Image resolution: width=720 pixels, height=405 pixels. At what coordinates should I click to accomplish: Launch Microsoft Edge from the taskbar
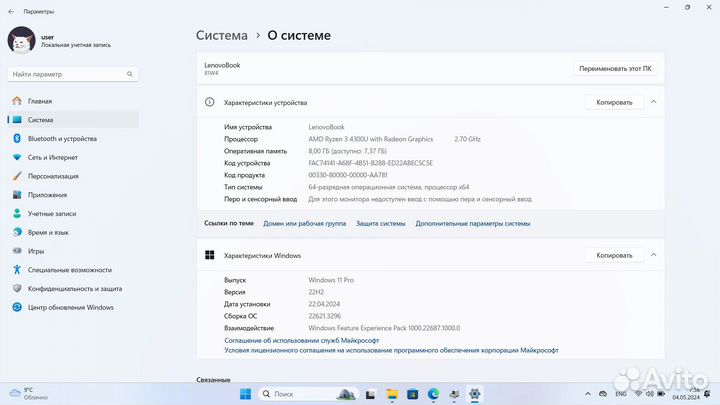[433, 394]
